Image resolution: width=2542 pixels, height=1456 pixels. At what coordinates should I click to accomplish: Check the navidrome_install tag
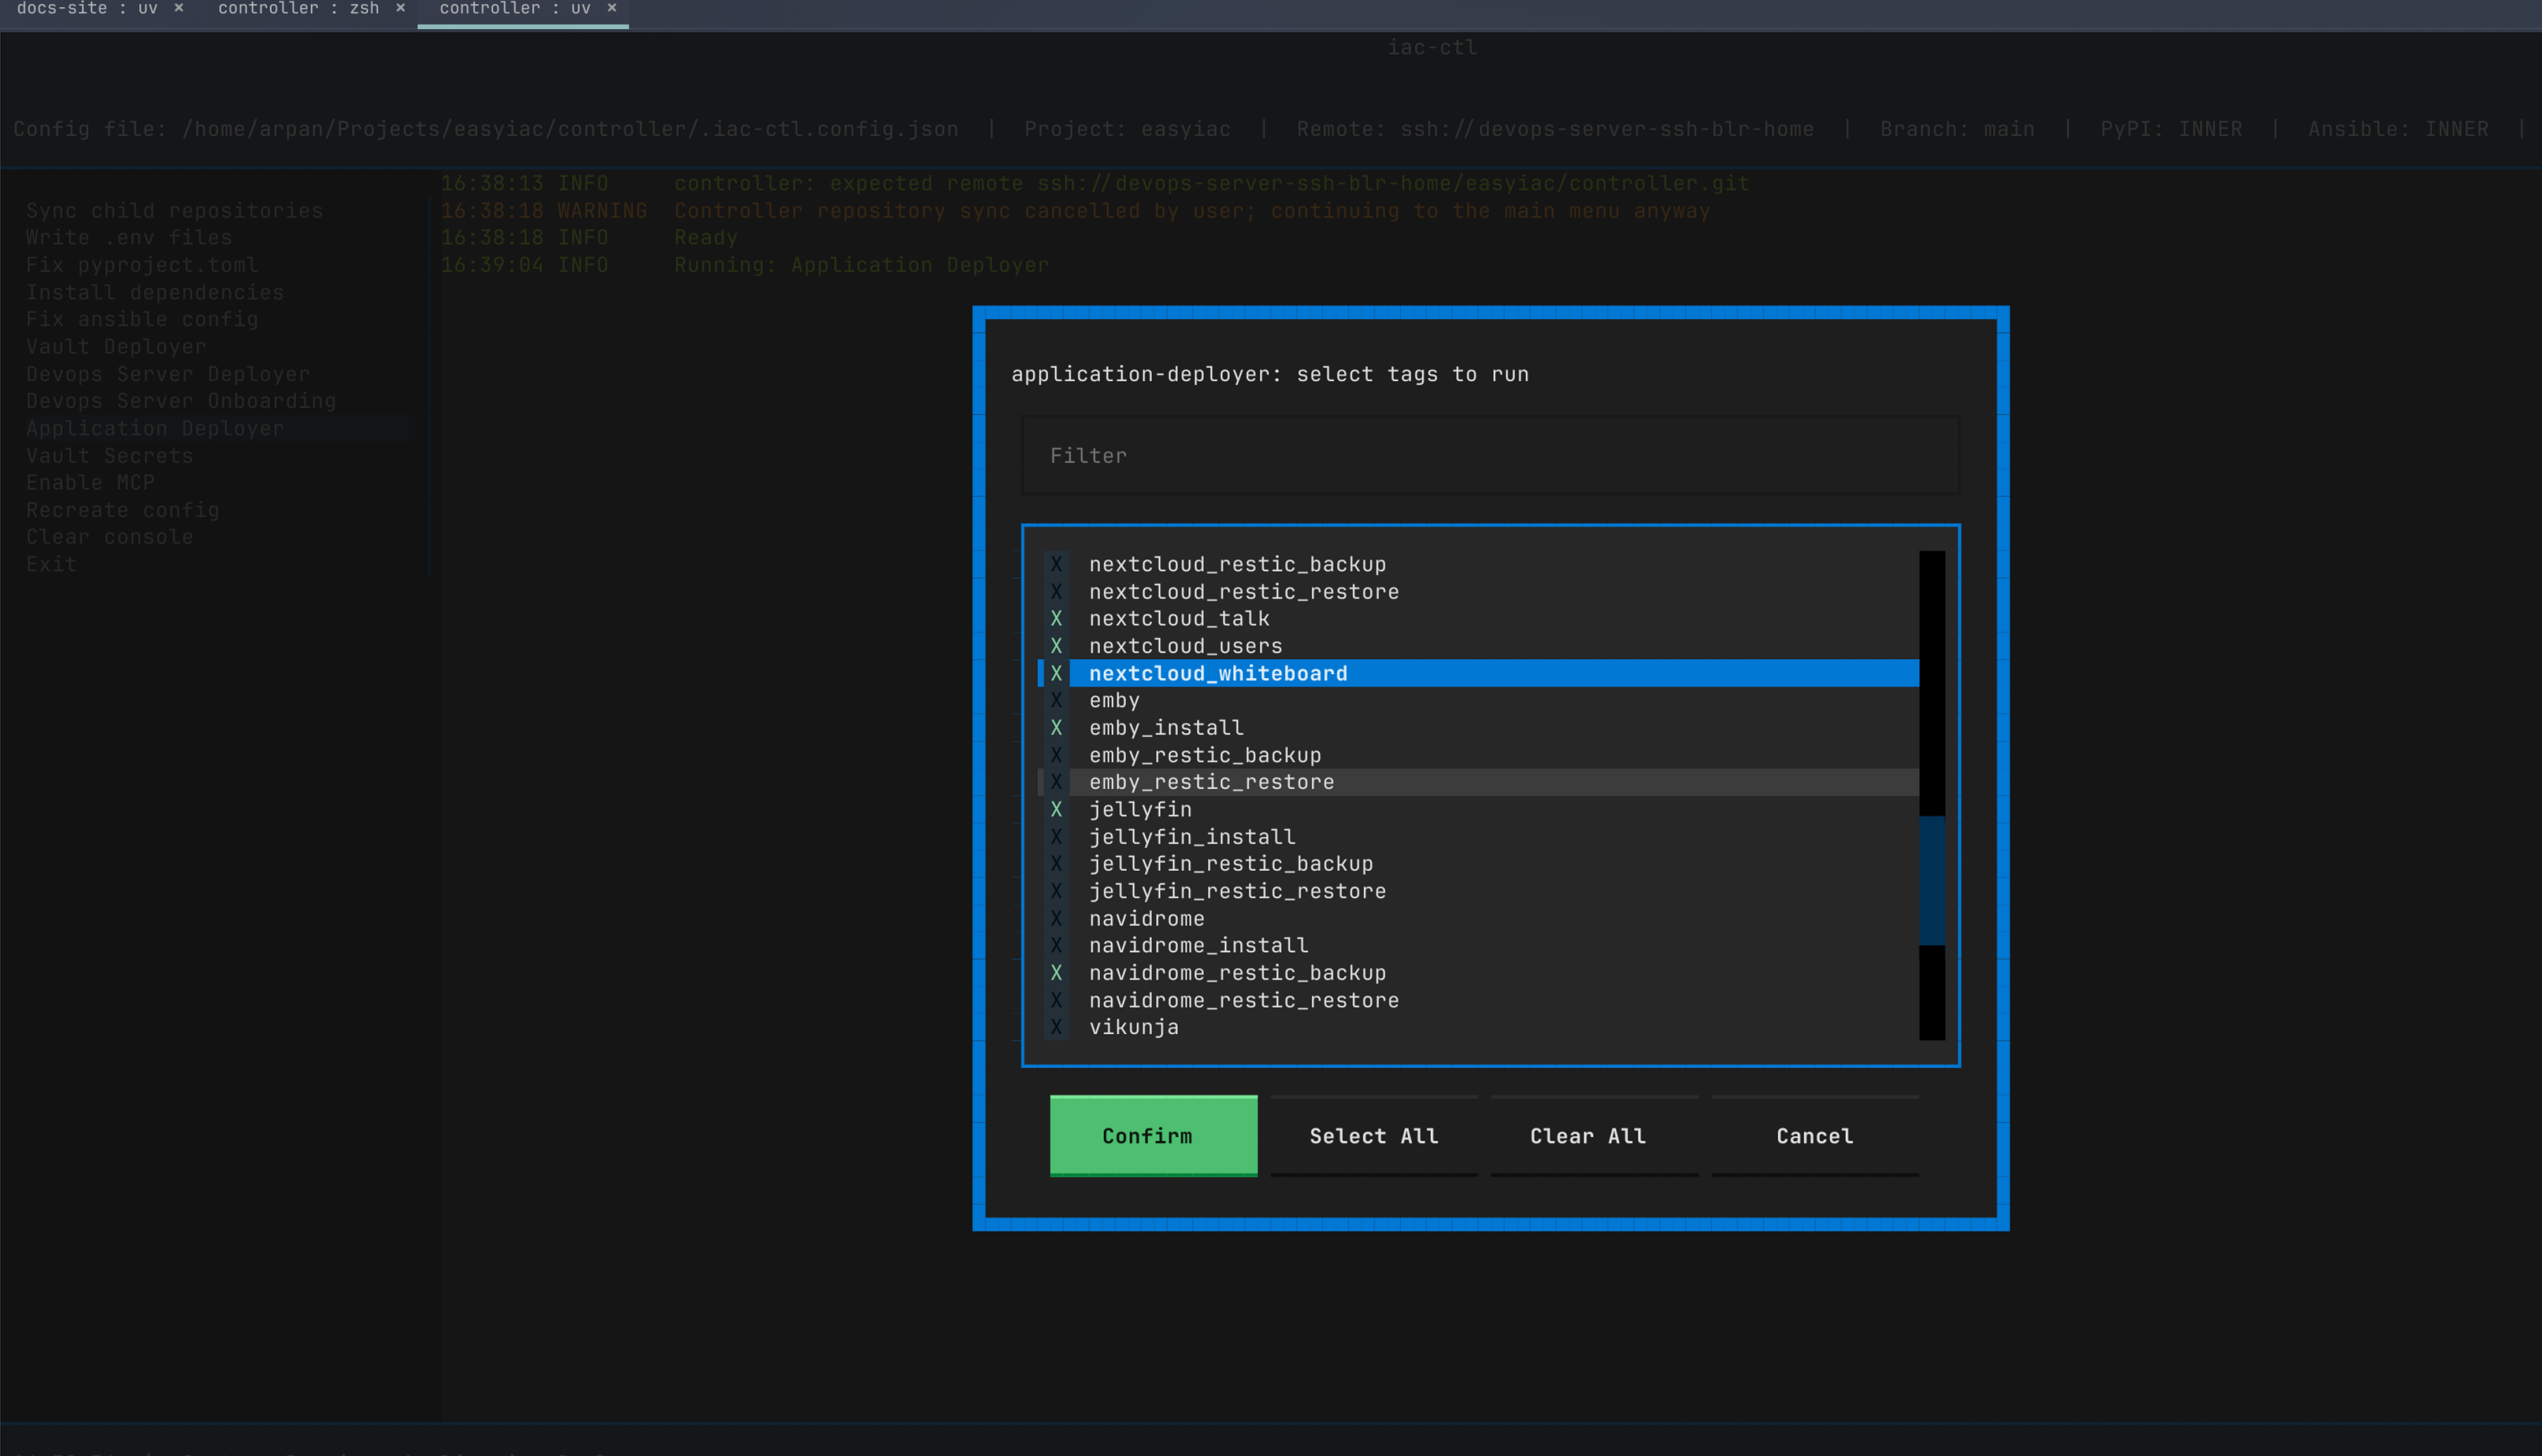(x=1479, y=945)
